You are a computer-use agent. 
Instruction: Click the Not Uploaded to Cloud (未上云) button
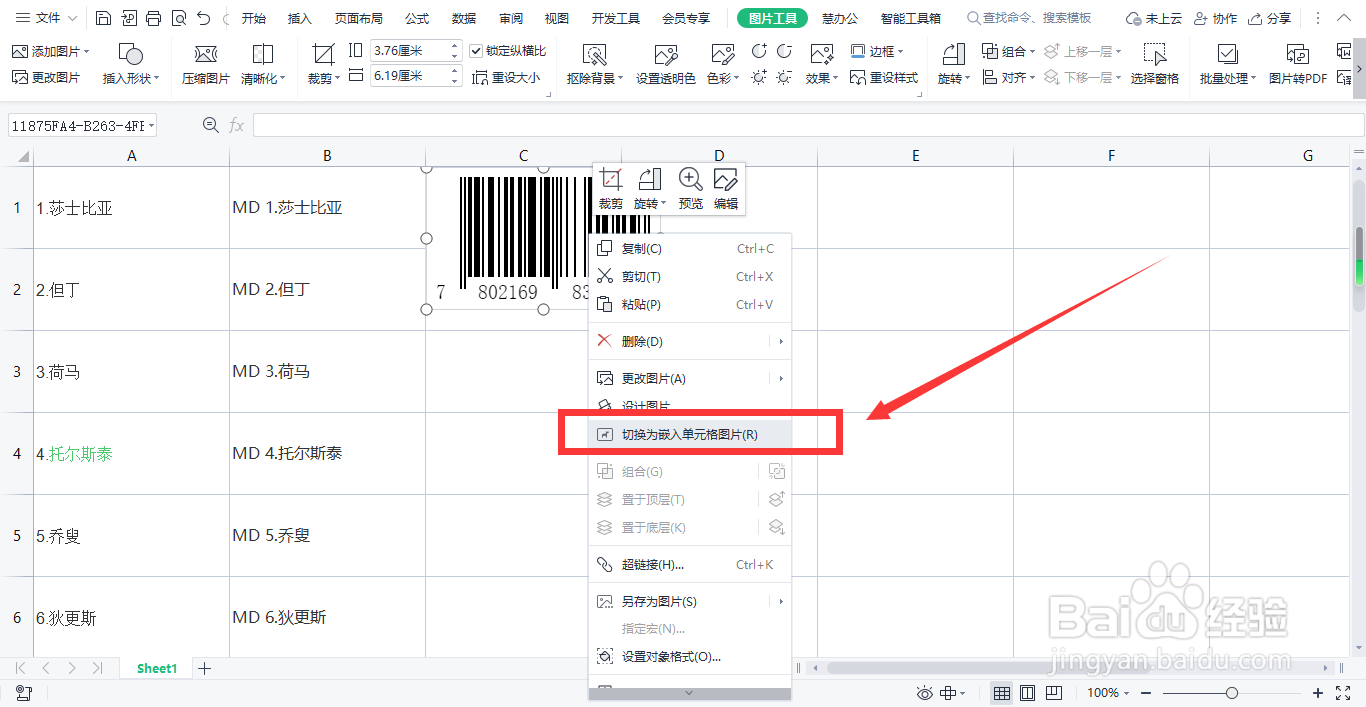click(x=1154, y=18)
